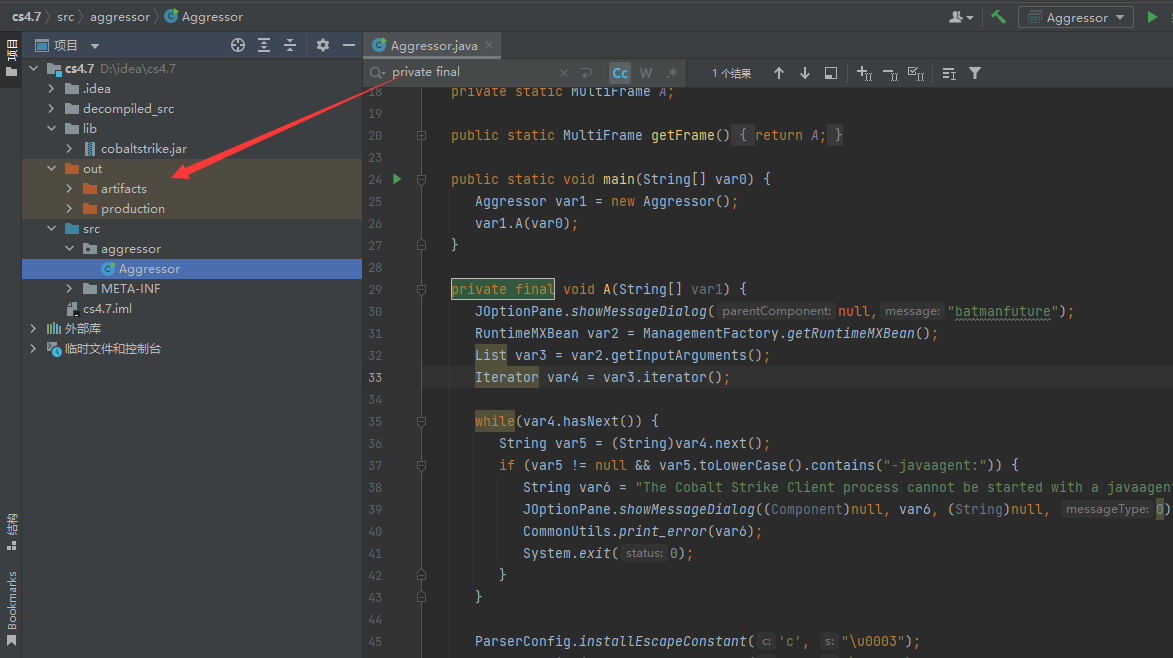Image resolution: width=1173 pixels, height=658 pixels.
Task: Add selection for next occurrence
Action: click(x=864, y=73)
